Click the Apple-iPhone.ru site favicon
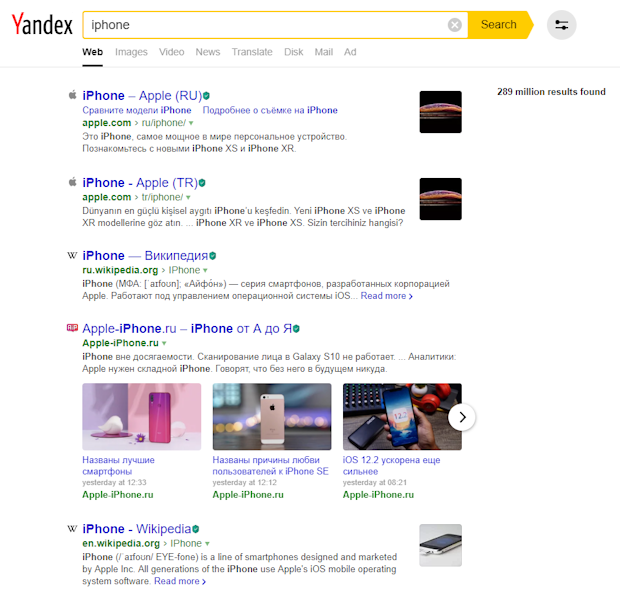The height and width of the screenshot is (600, 620). point(72,327)
